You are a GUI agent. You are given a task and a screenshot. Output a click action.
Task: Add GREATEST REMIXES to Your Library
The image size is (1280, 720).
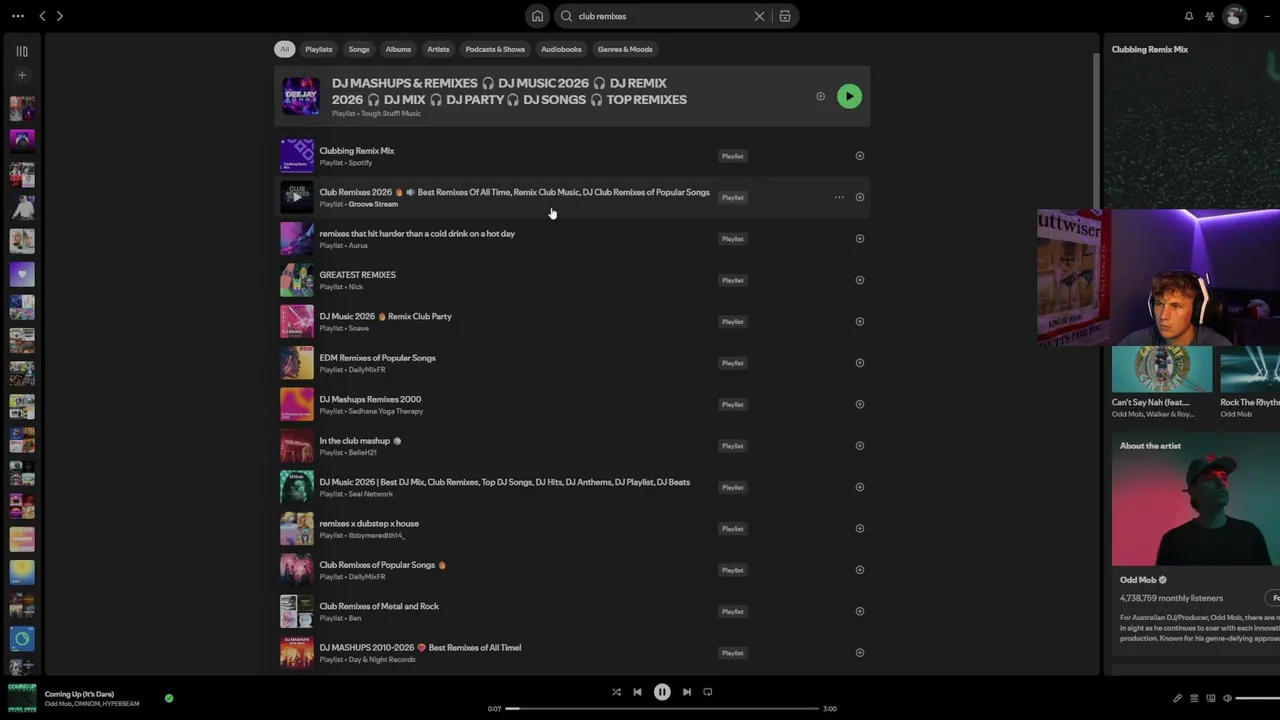(860, 280)
